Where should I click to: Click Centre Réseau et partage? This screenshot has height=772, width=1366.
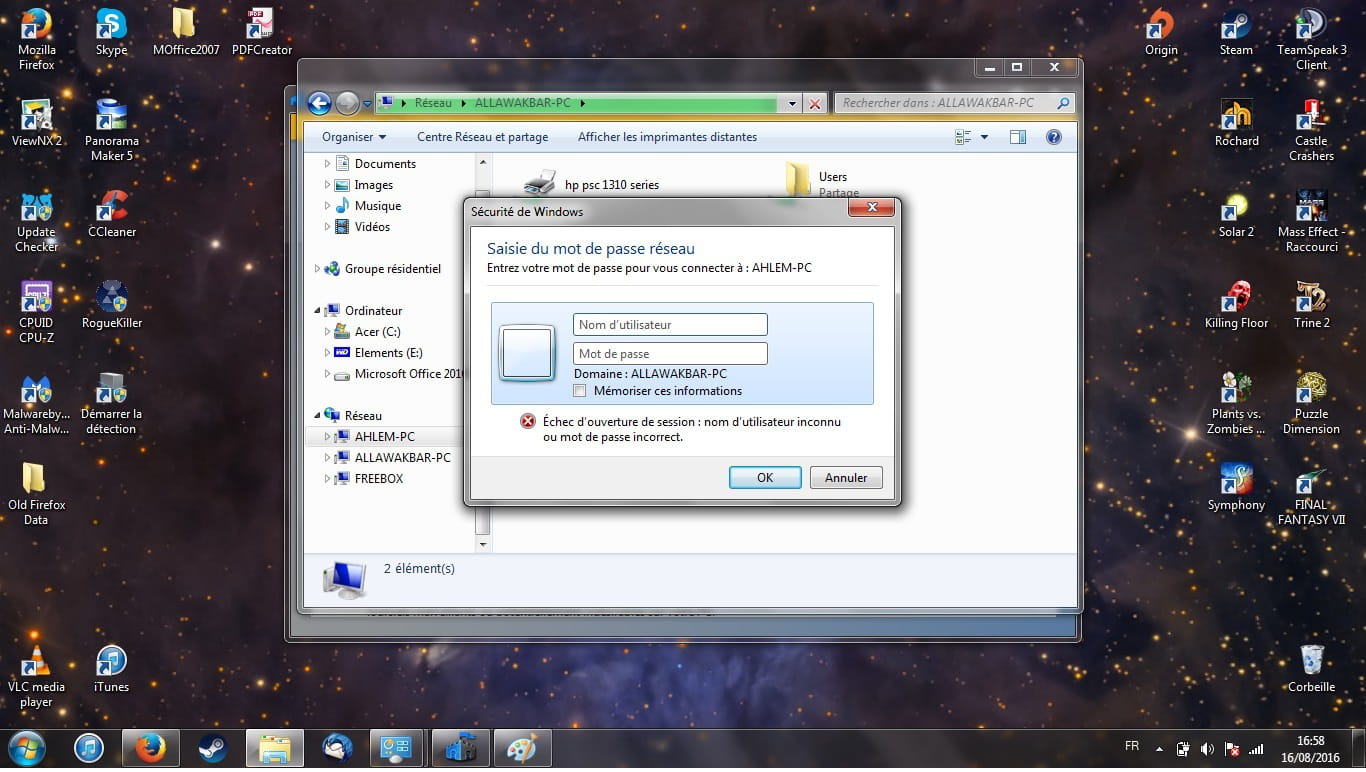[x=482, y=137]
